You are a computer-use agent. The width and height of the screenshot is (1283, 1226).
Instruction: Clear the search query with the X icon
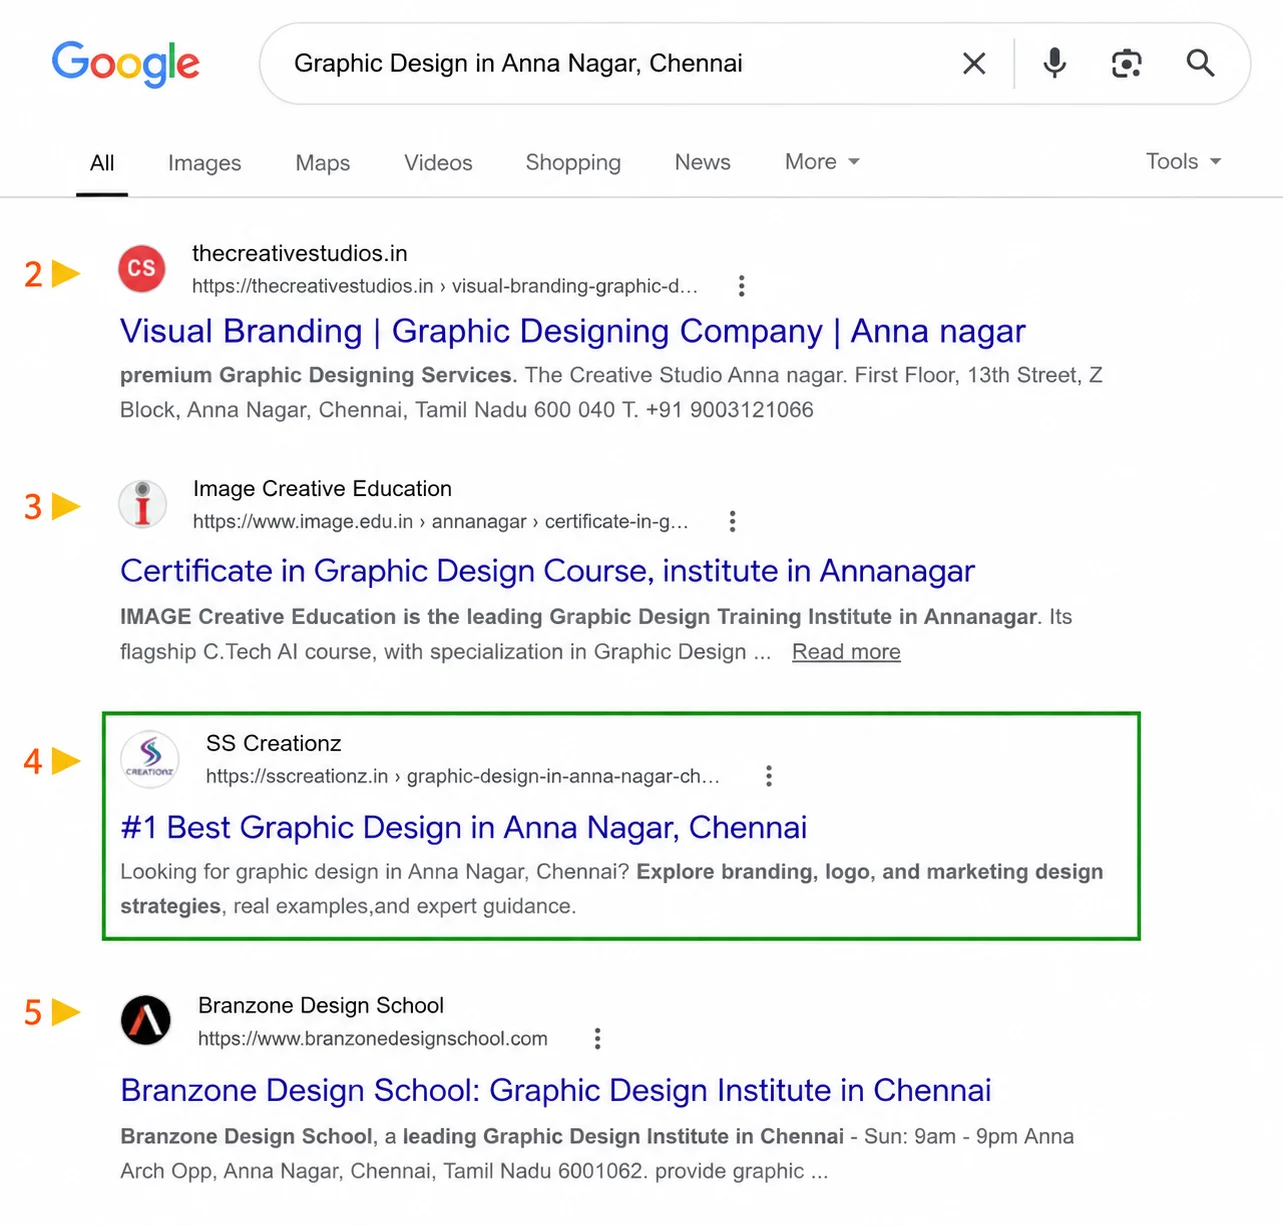click(974, 64)
